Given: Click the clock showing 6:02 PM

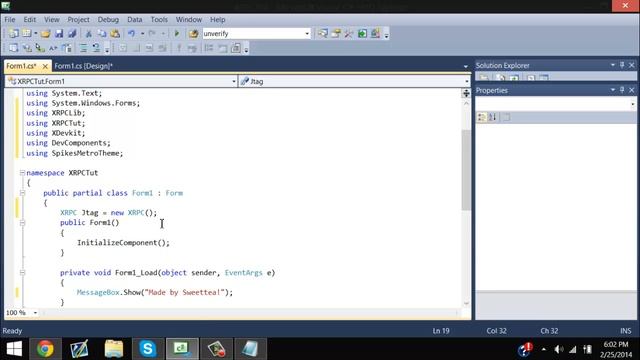Looking at the screenshot, I should [x=616, y=344].
